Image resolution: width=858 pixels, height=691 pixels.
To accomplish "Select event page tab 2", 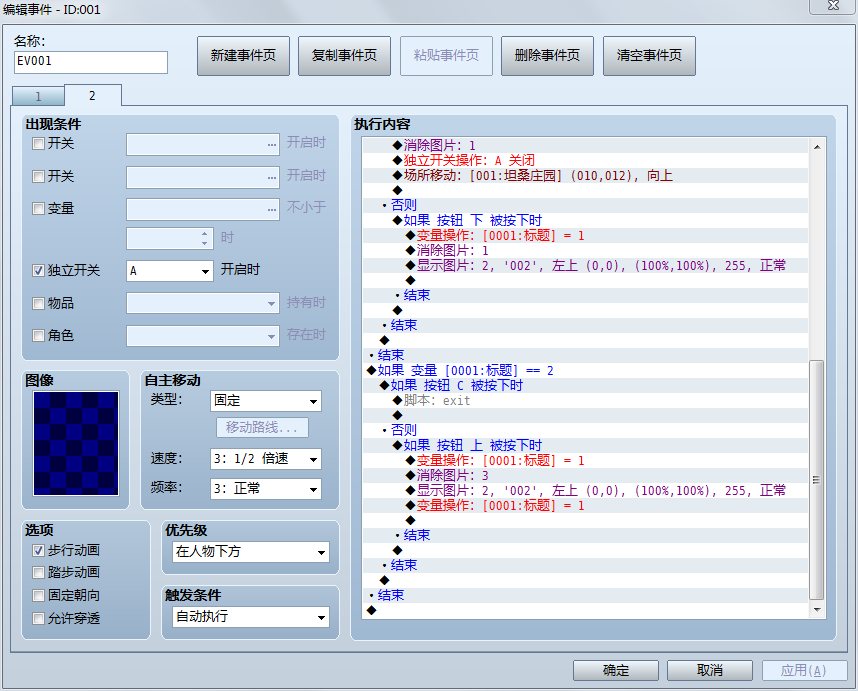I will [92, 96].
